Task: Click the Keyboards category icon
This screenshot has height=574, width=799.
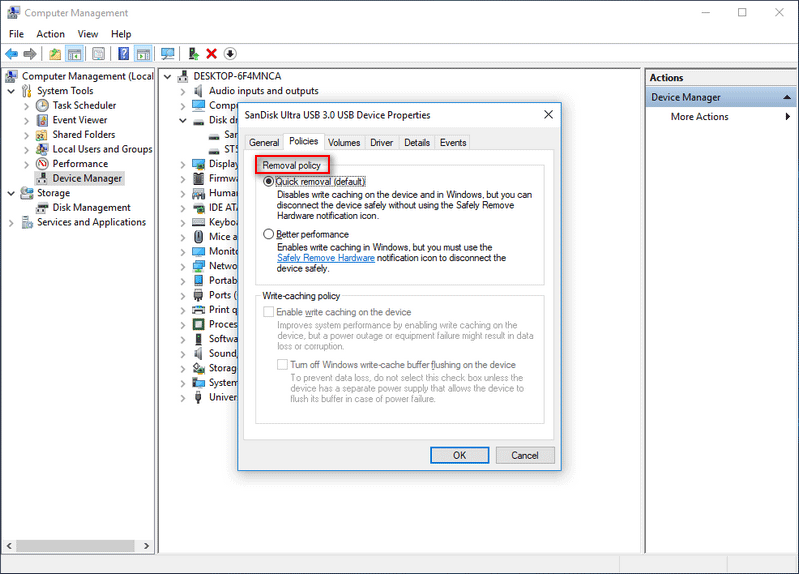Action: 198,223
